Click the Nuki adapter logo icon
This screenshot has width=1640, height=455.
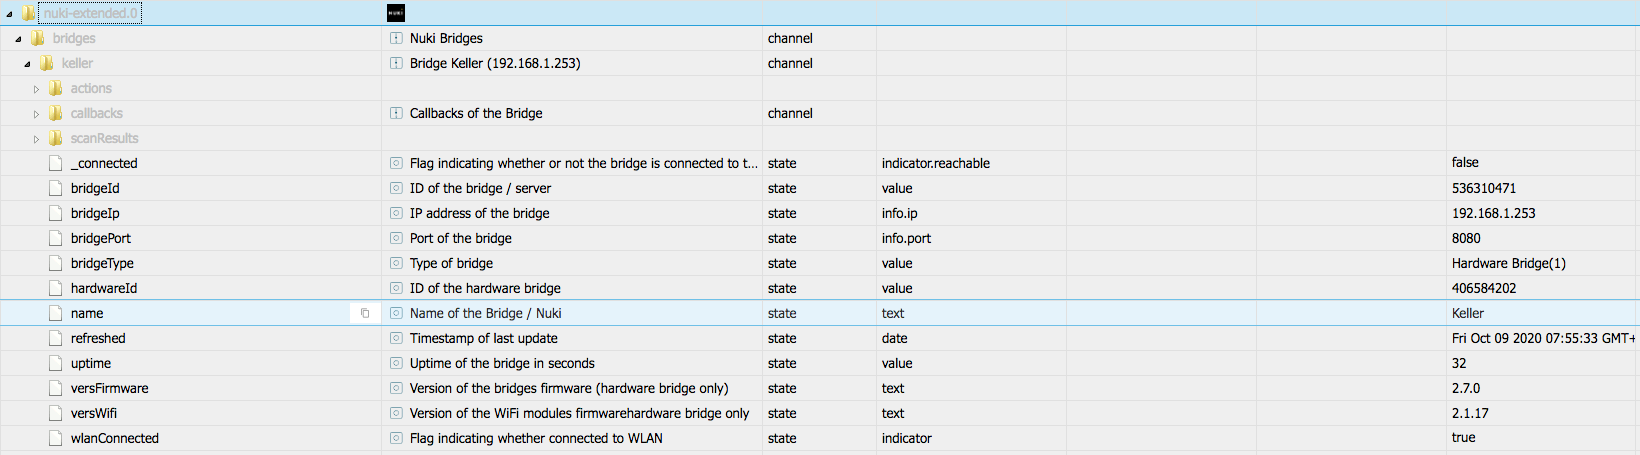click(396, 13)
